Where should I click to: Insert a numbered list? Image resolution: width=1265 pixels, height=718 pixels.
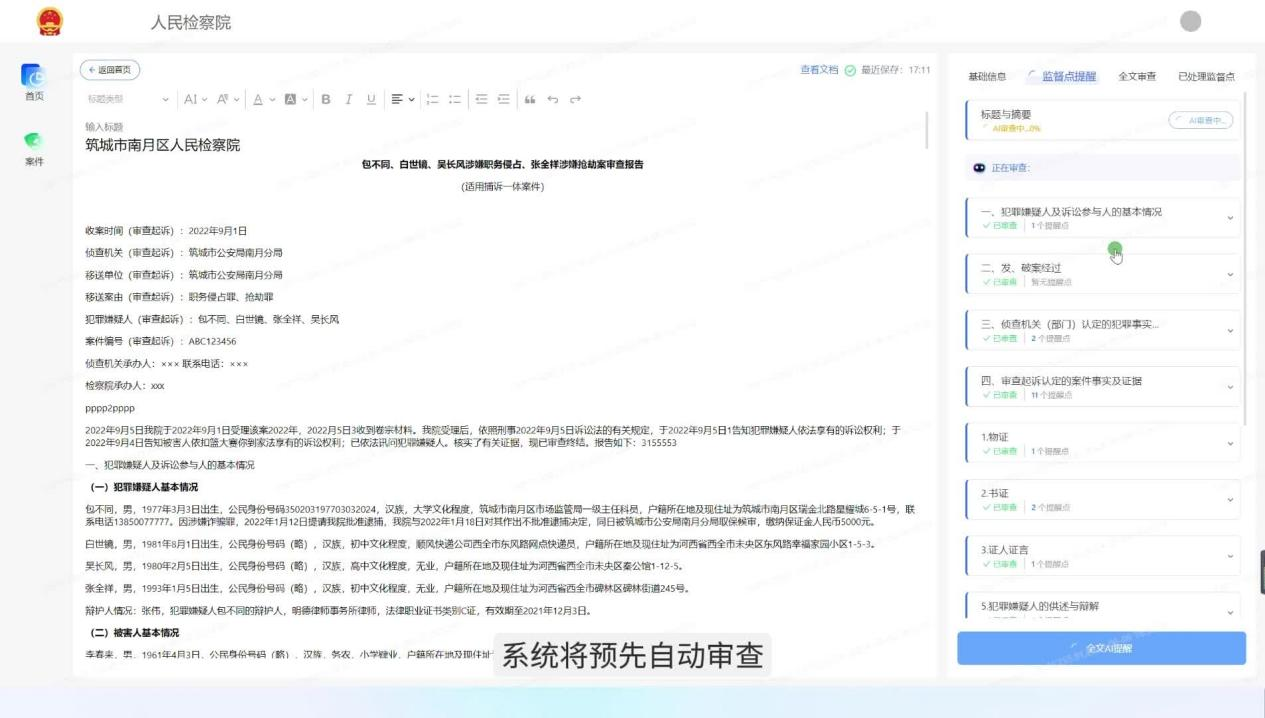(x=433, y=99)
